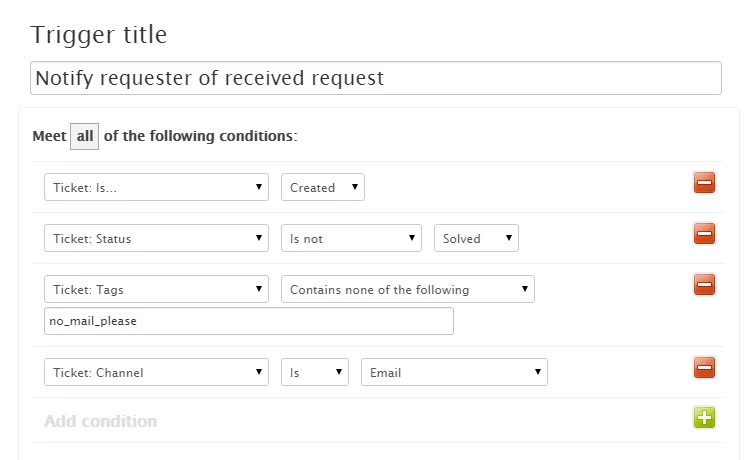Remove the Ticket: Is... condition row
The width and height of the screenshot is (750, 460).
704,183
